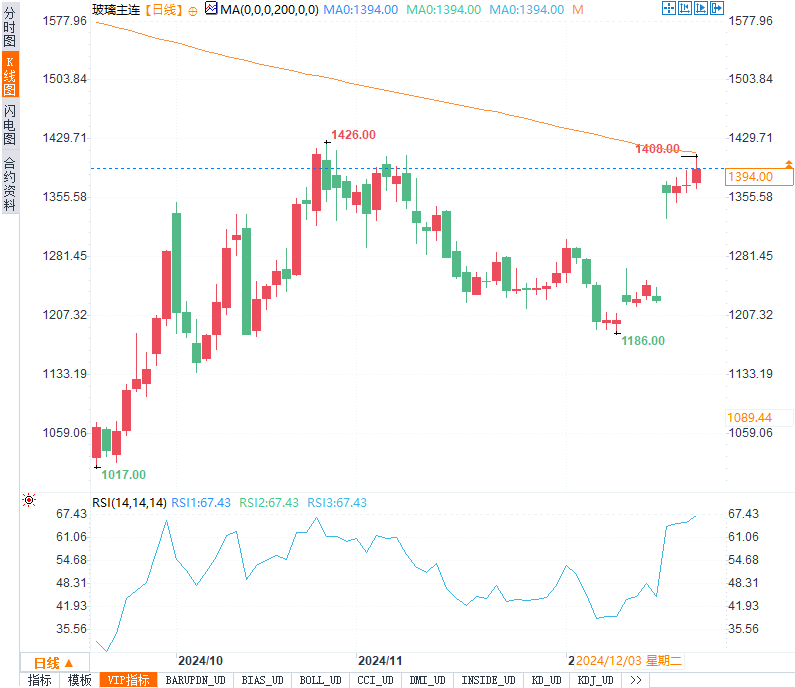Open the 闪电图 side tab
Viewport: 795px width, 688px height.
coord(10,124)
